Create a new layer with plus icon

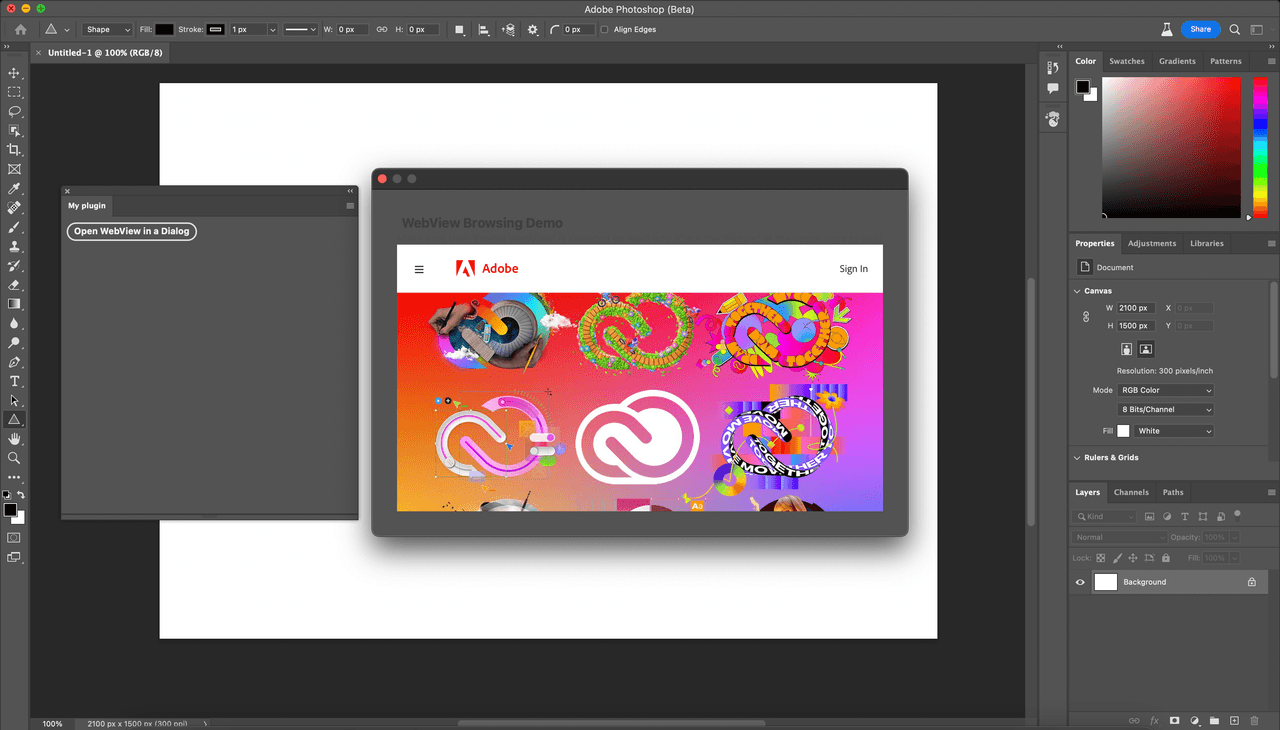[x=1234, y=720]
